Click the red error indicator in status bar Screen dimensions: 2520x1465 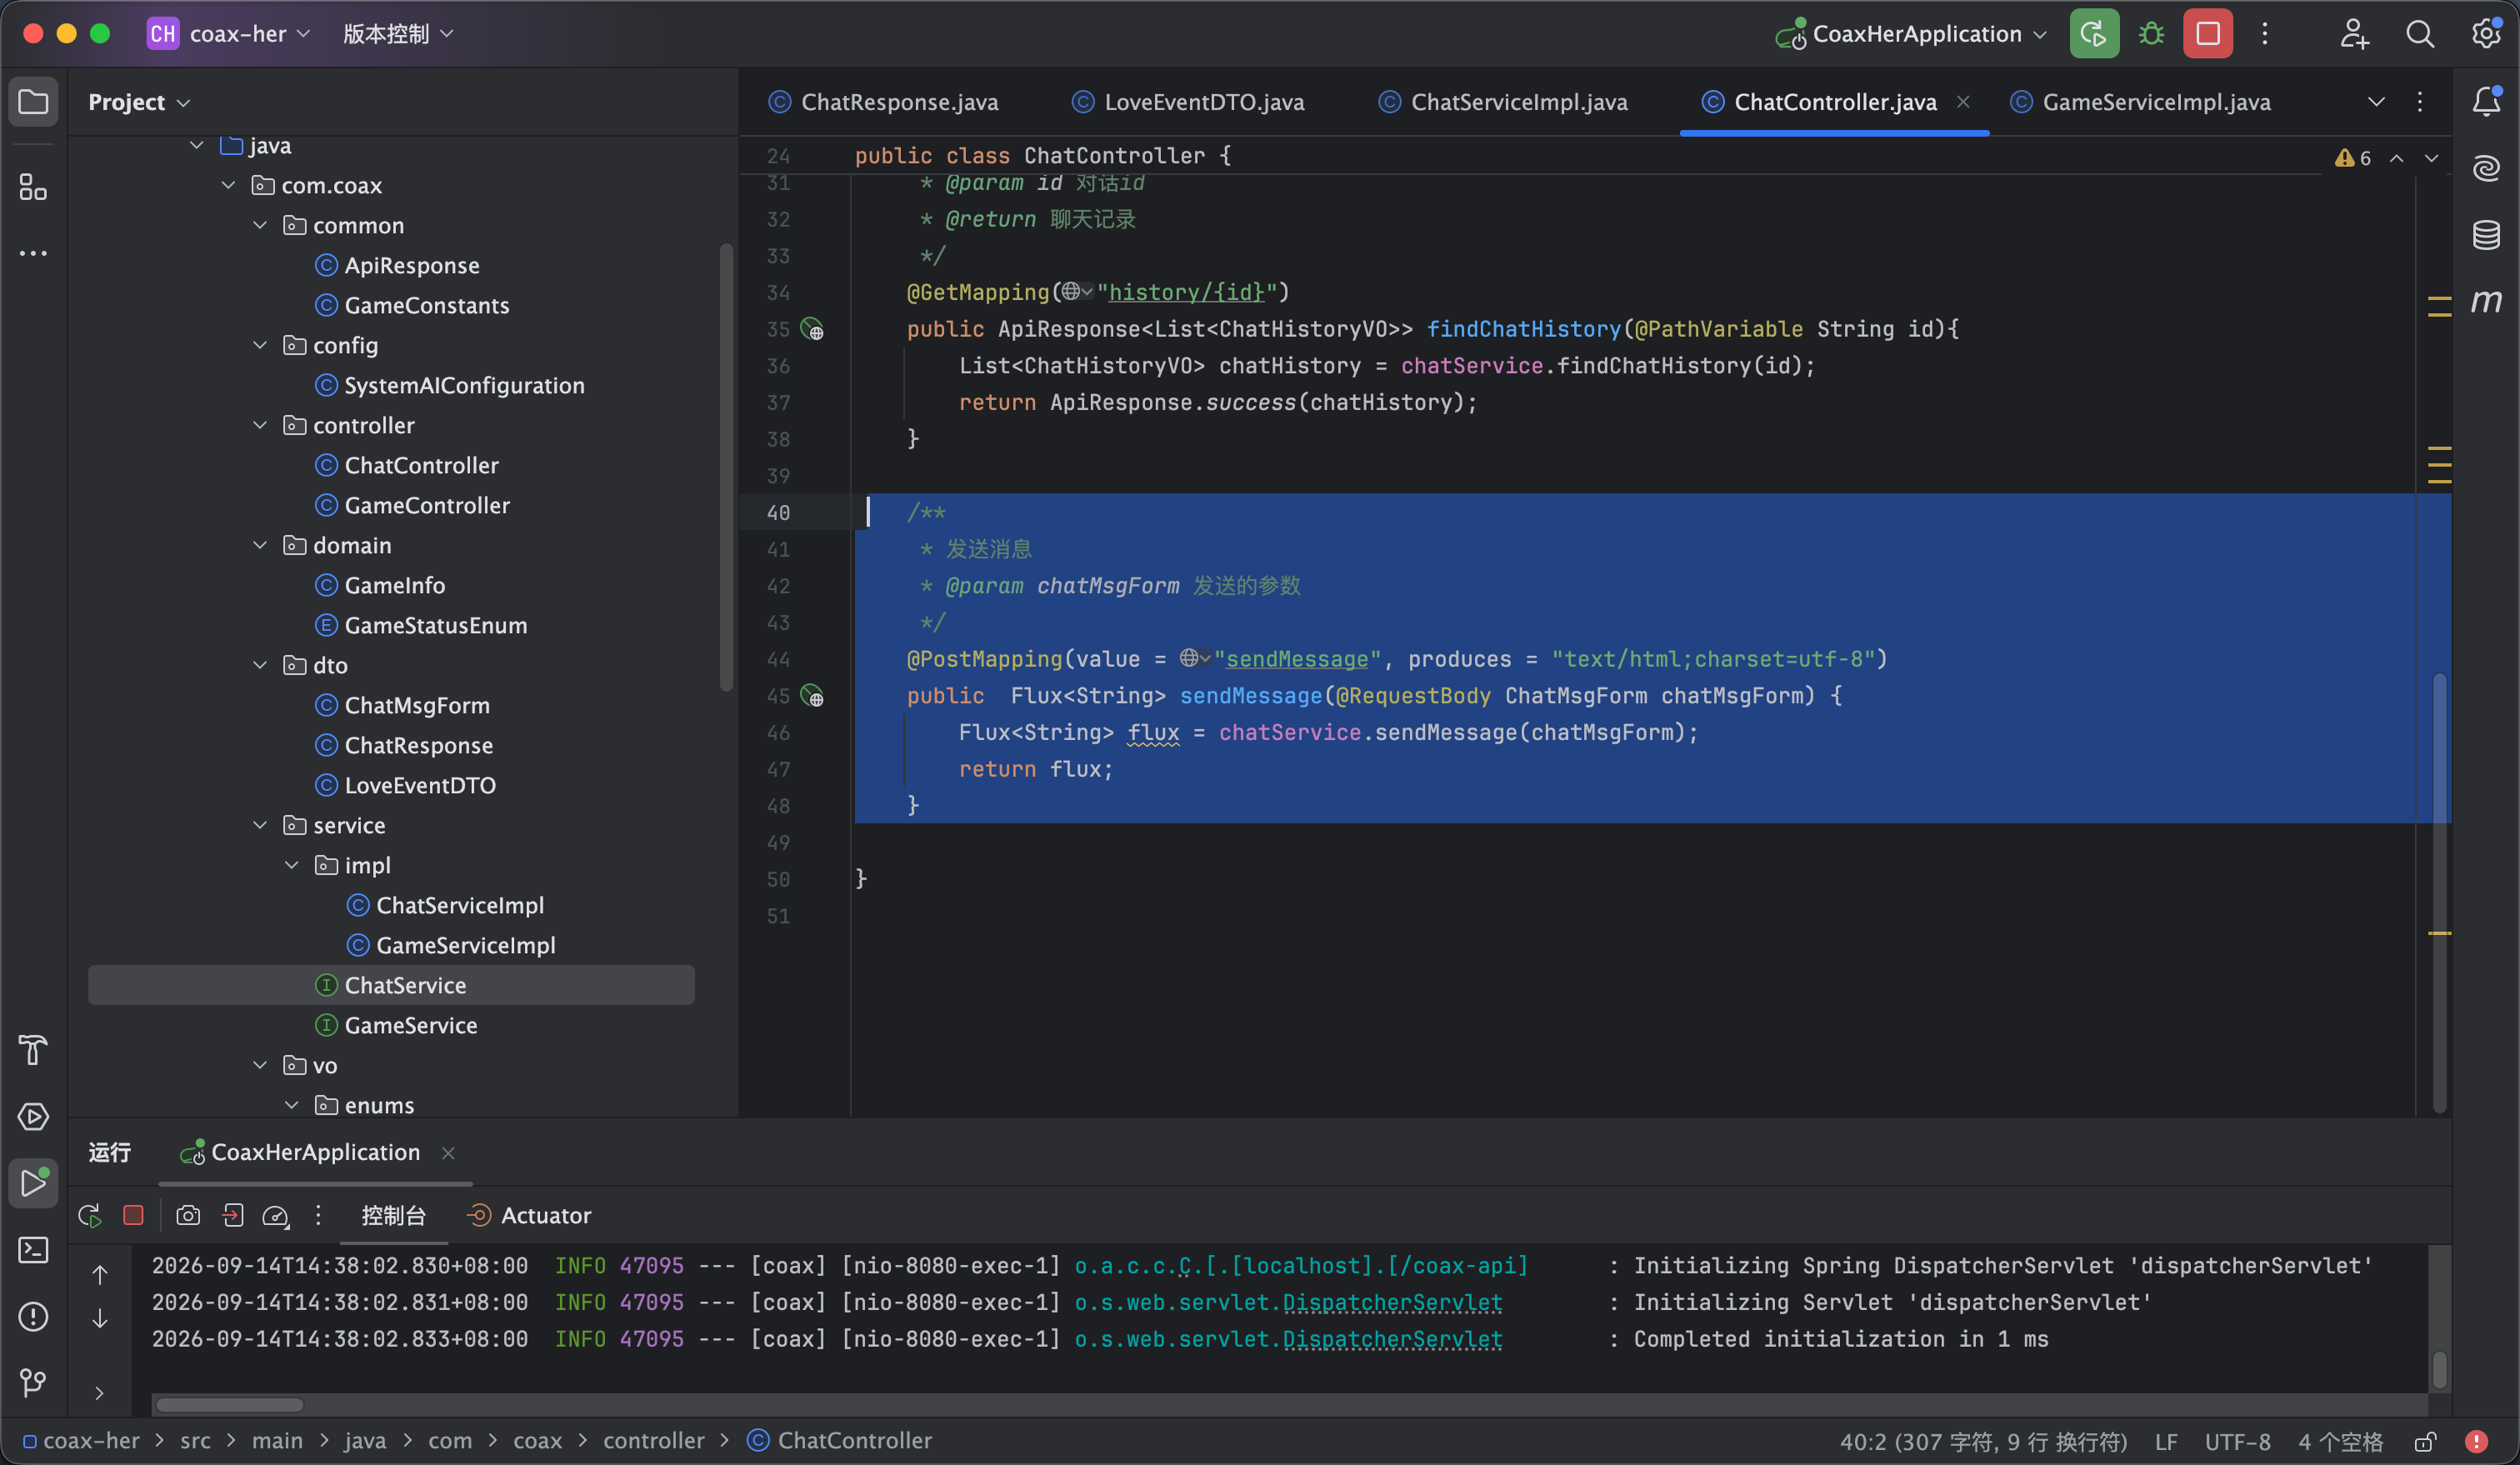point(2476,1441)
